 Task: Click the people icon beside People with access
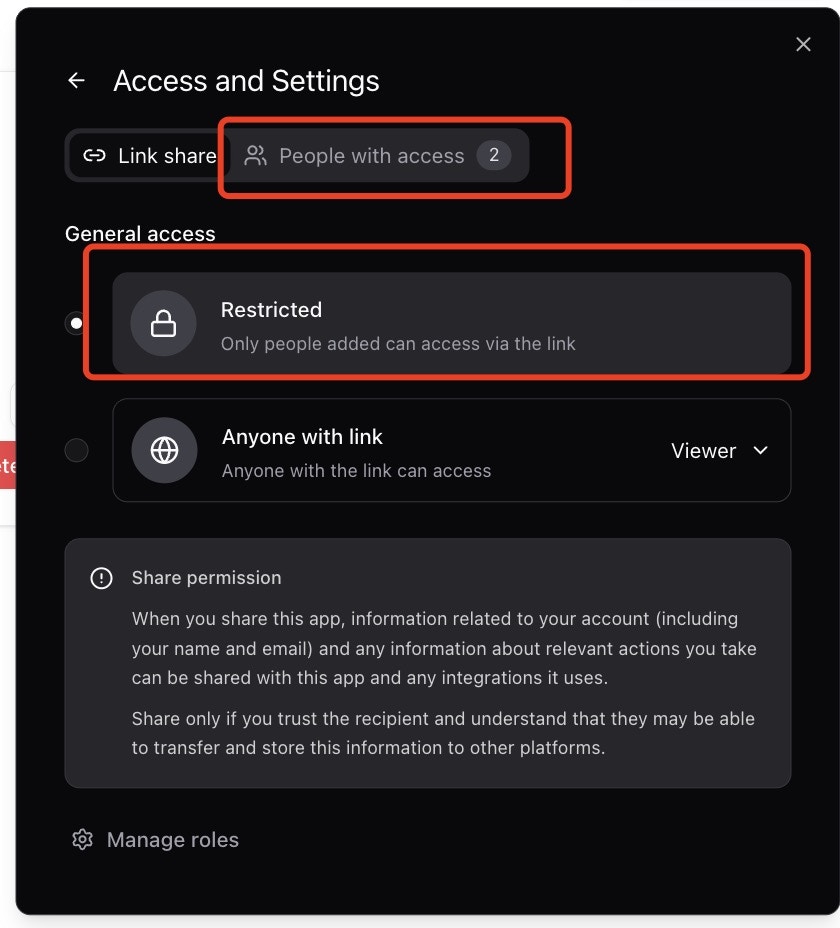pos(255,155)
